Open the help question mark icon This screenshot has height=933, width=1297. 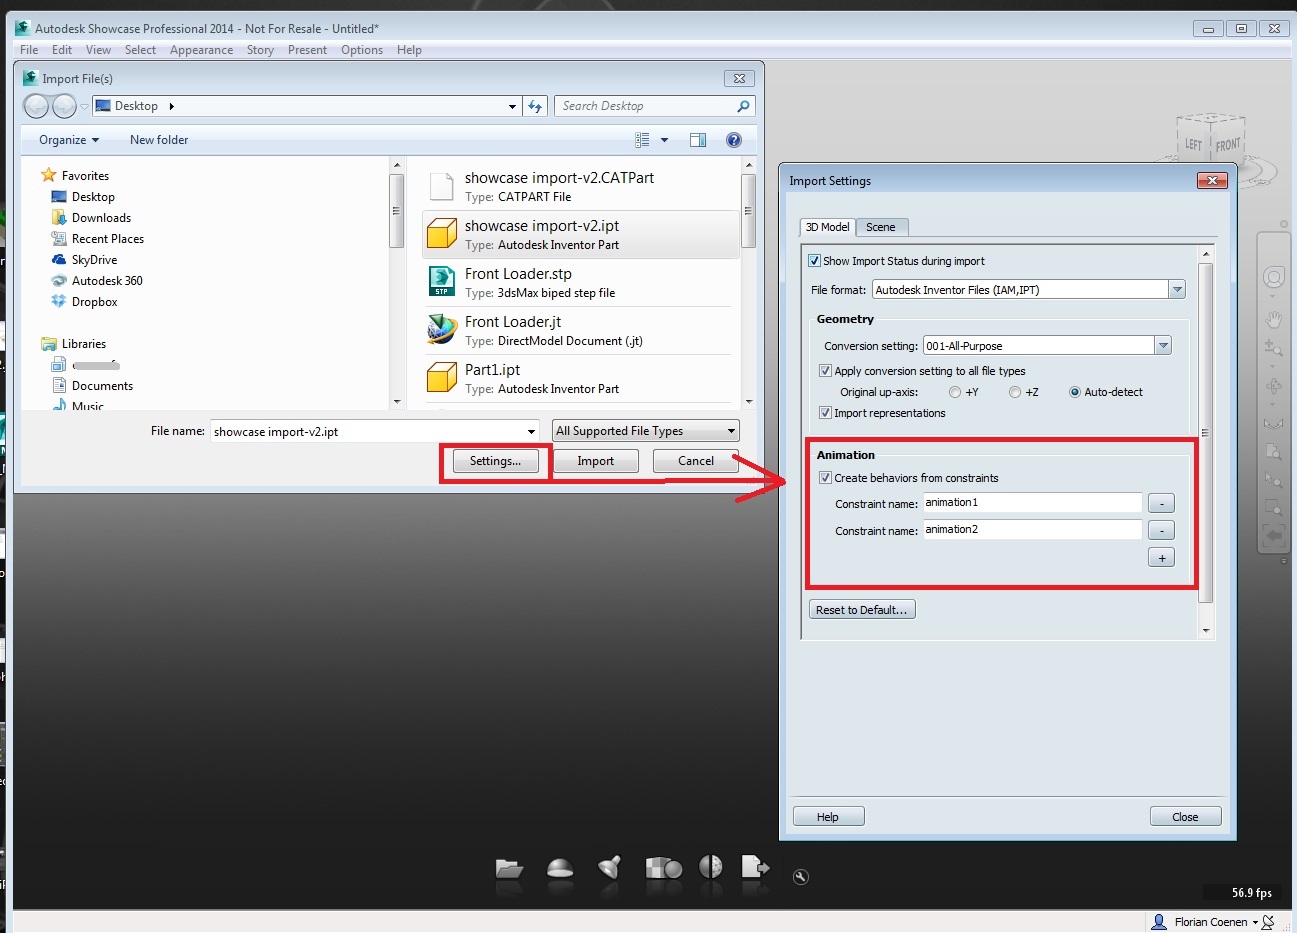734,140
